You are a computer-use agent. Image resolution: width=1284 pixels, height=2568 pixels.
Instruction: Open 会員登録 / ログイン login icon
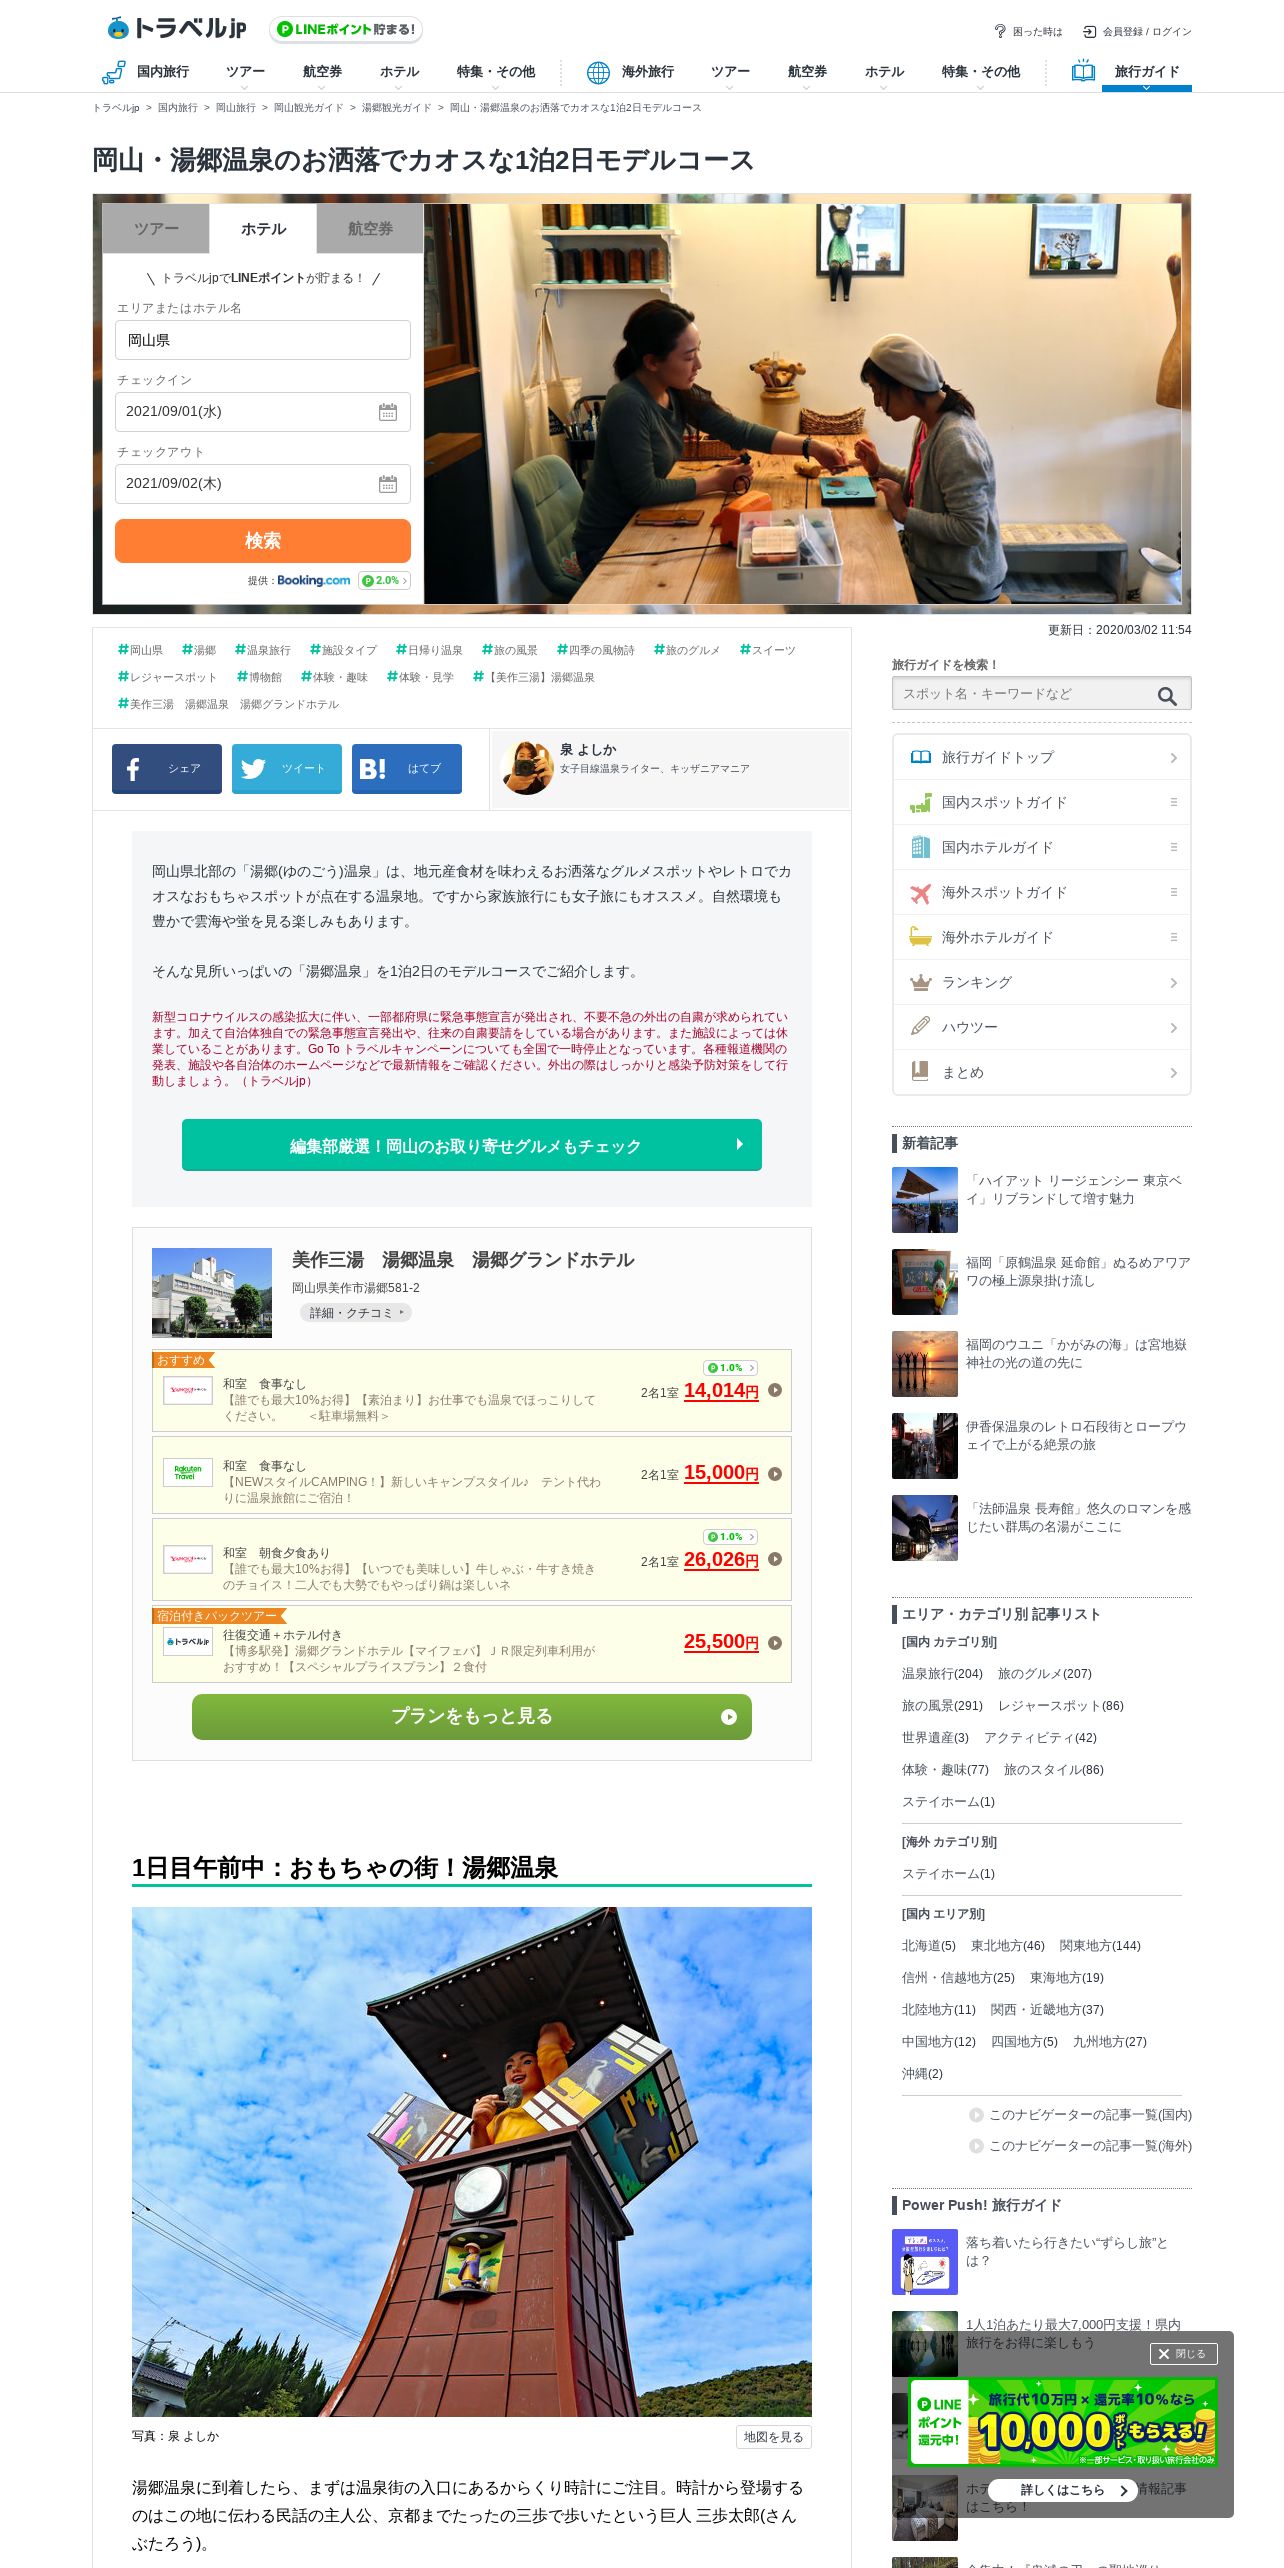1090,31
